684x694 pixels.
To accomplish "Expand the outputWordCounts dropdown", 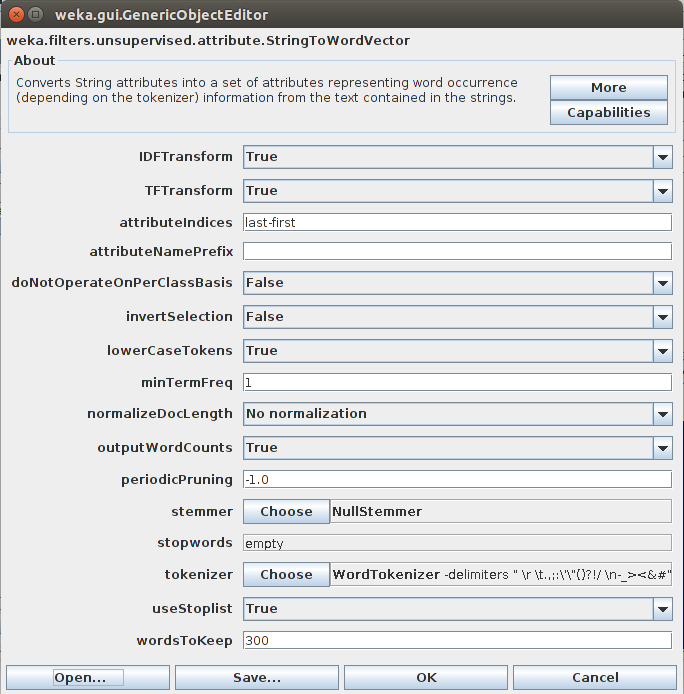I will pos(458,448).
